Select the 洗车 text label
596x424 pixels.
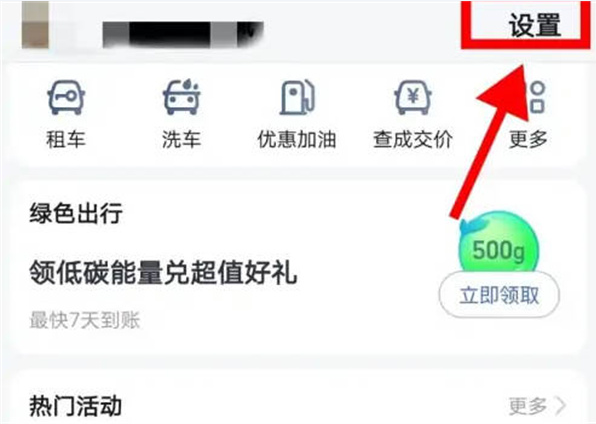point(181,139)
